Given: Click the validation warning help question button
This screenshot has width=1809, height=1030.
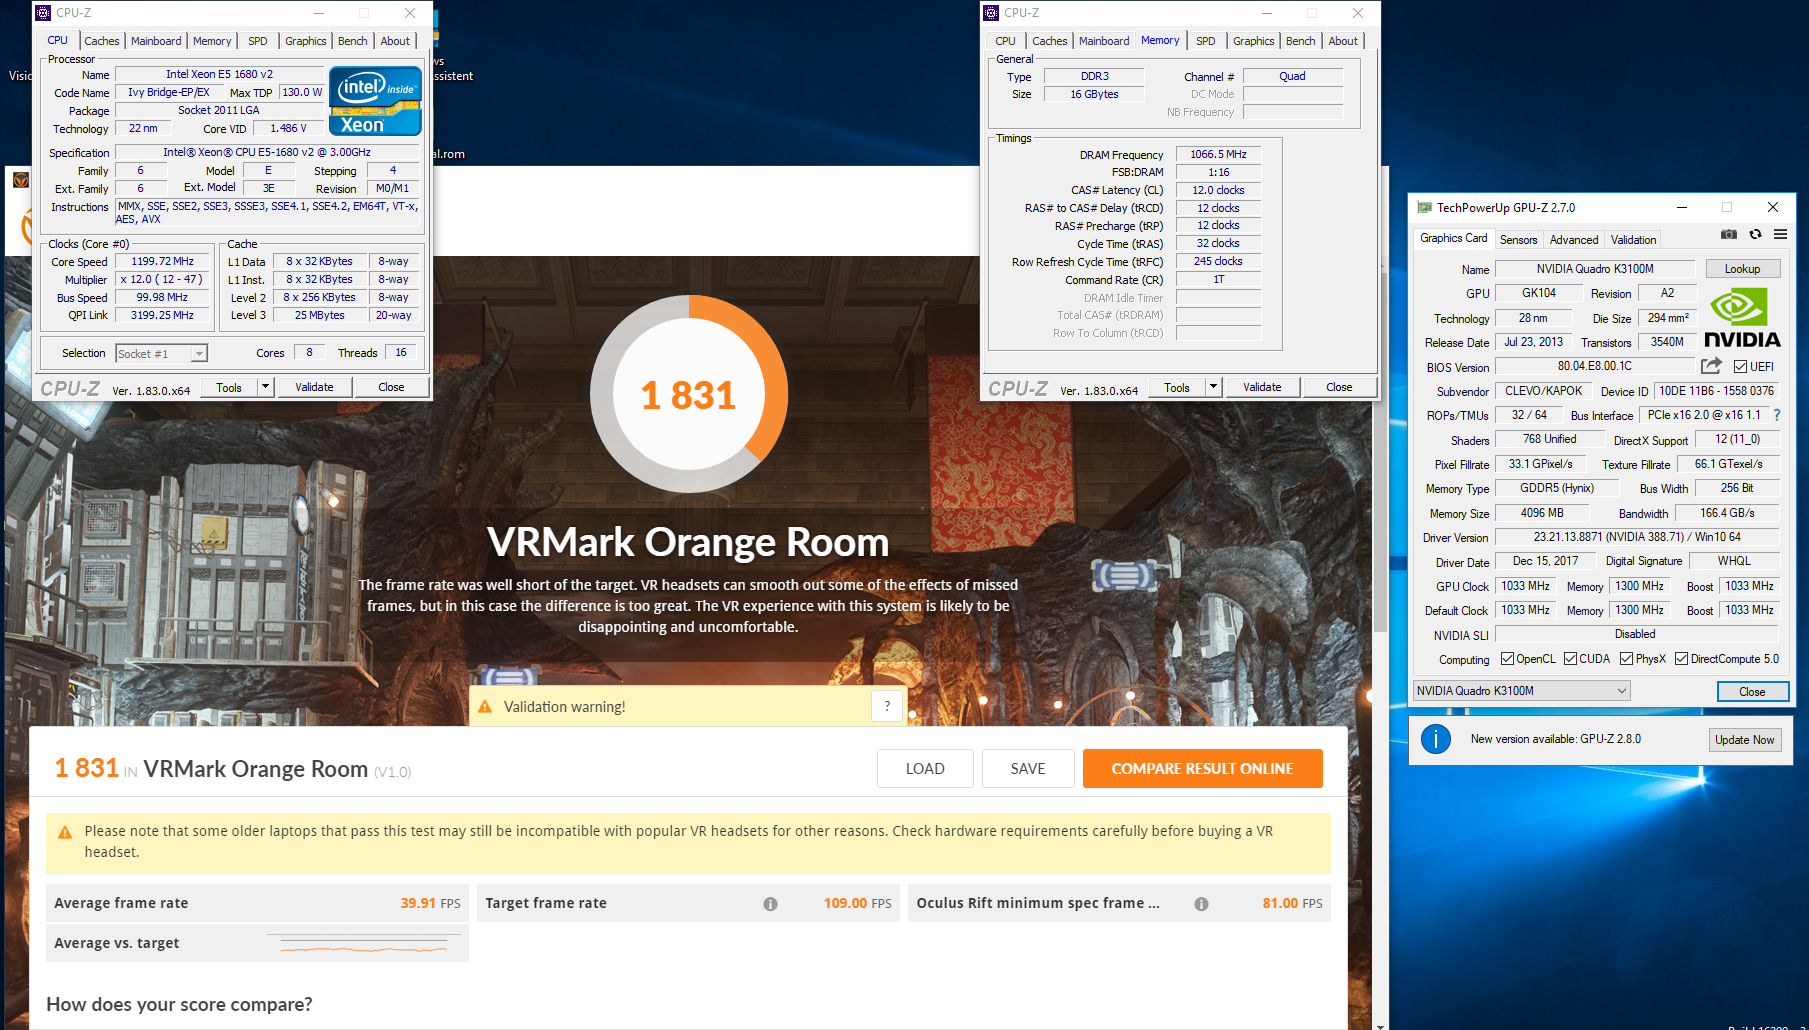Looking at the screenshot, I should 887,706.
